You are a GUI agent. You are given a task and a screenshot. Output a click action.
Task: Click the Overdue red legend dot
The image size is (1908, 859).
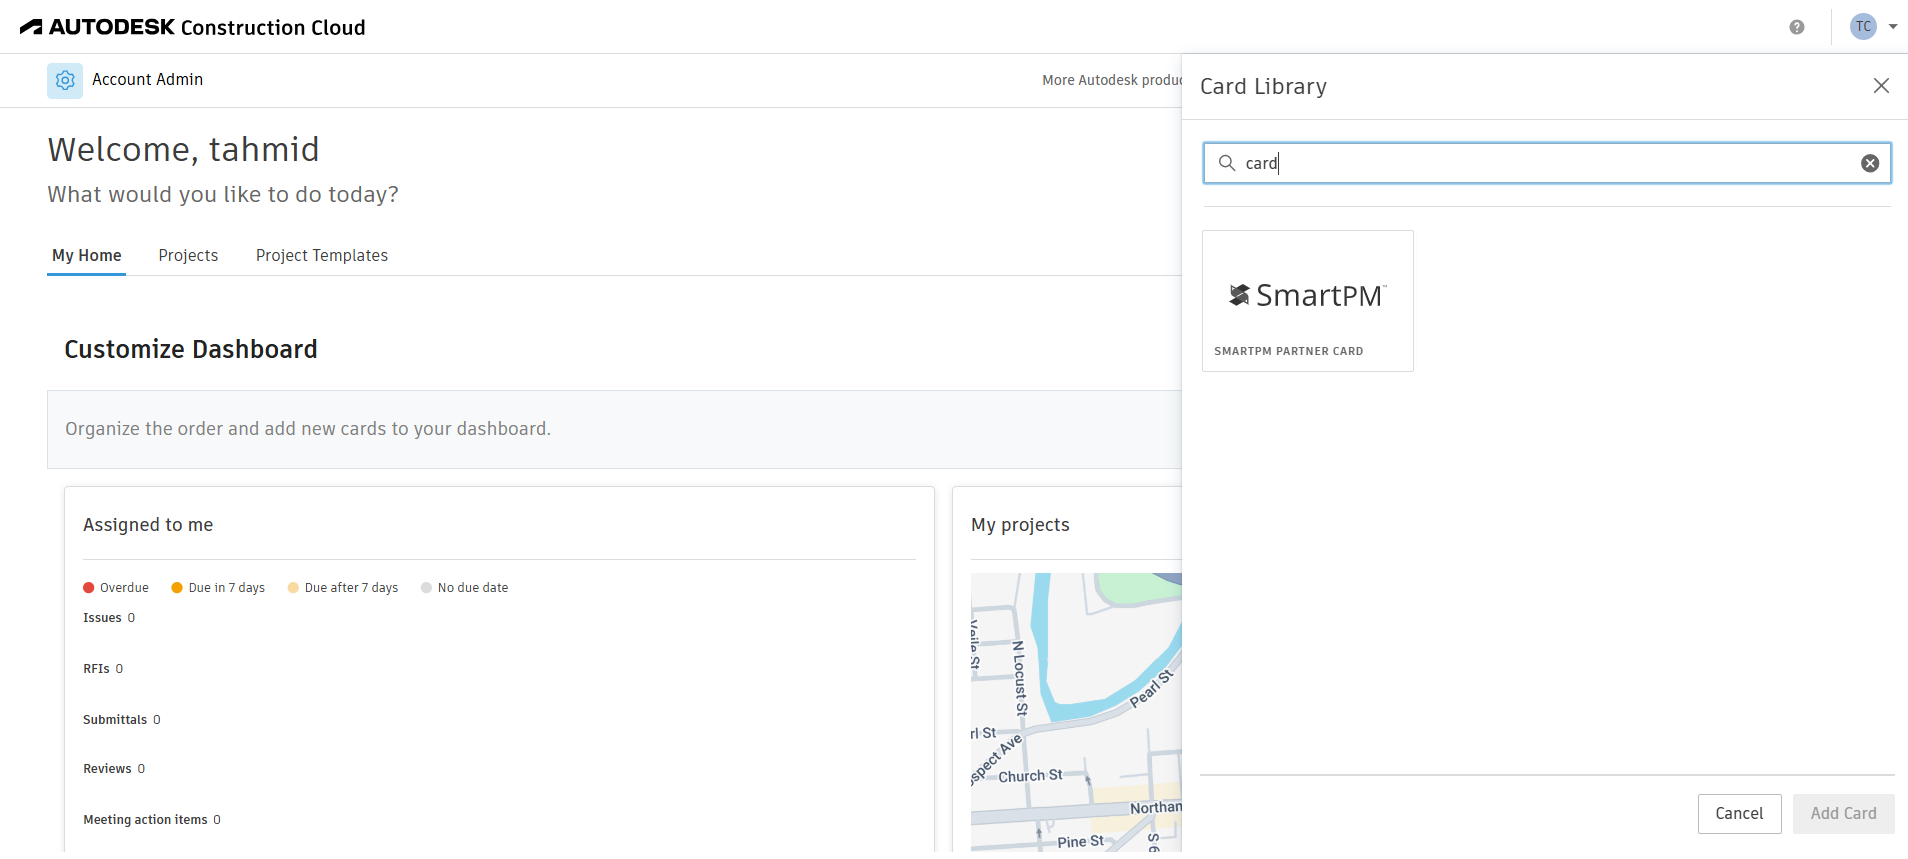click(89, 588)
